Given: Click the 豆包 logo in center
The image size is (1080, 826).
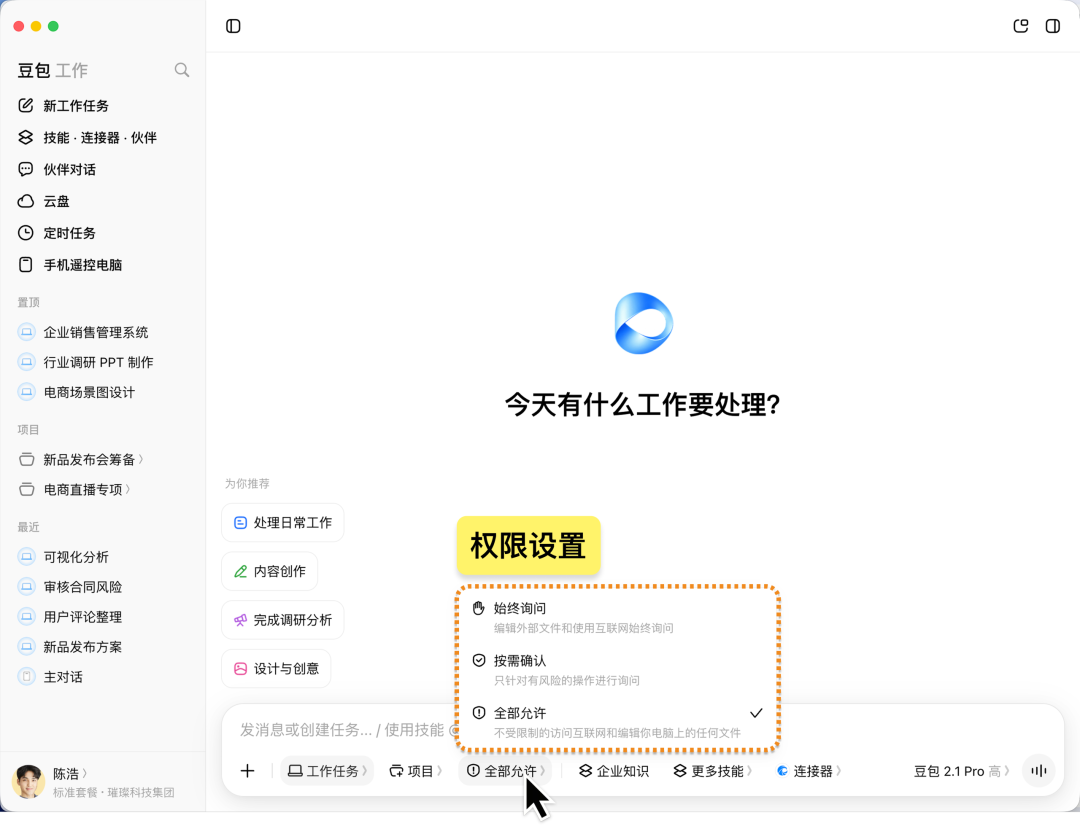Looking at the screenshot, I should [x=643, y=323].
